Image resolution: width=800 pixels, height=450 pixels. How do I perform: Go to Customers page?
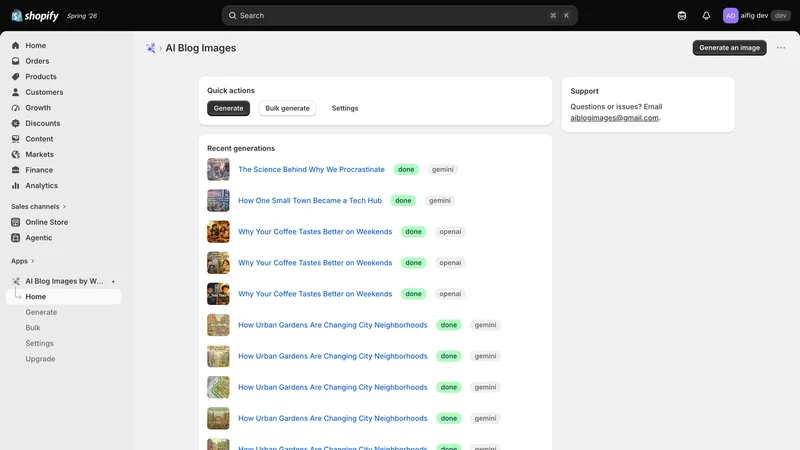44,92
